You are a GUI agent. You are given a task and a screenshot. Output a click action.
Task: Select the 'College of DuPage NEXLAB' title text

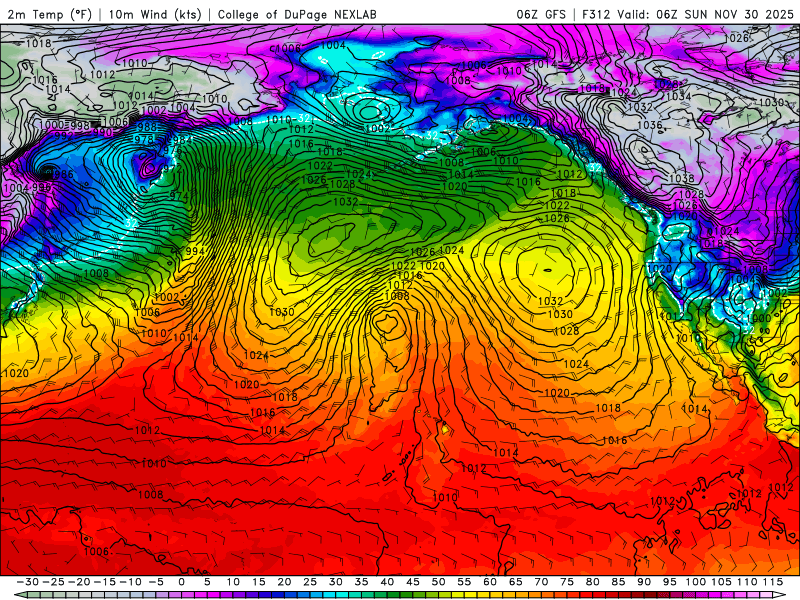pyautogui.click(x=297, y=14)
